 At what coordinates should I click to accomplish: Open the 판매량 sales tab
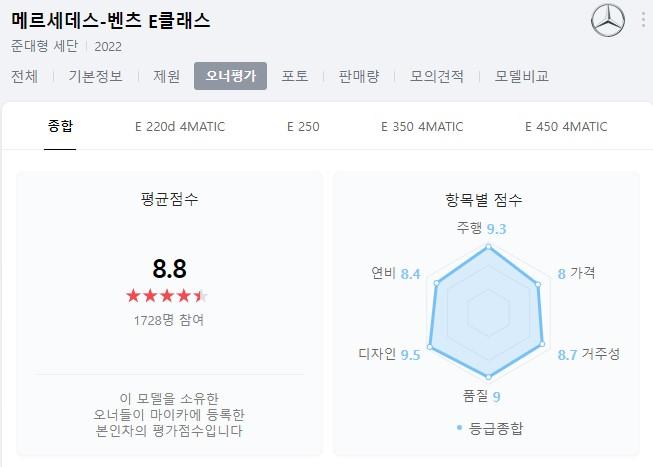[x=360, y=76]
